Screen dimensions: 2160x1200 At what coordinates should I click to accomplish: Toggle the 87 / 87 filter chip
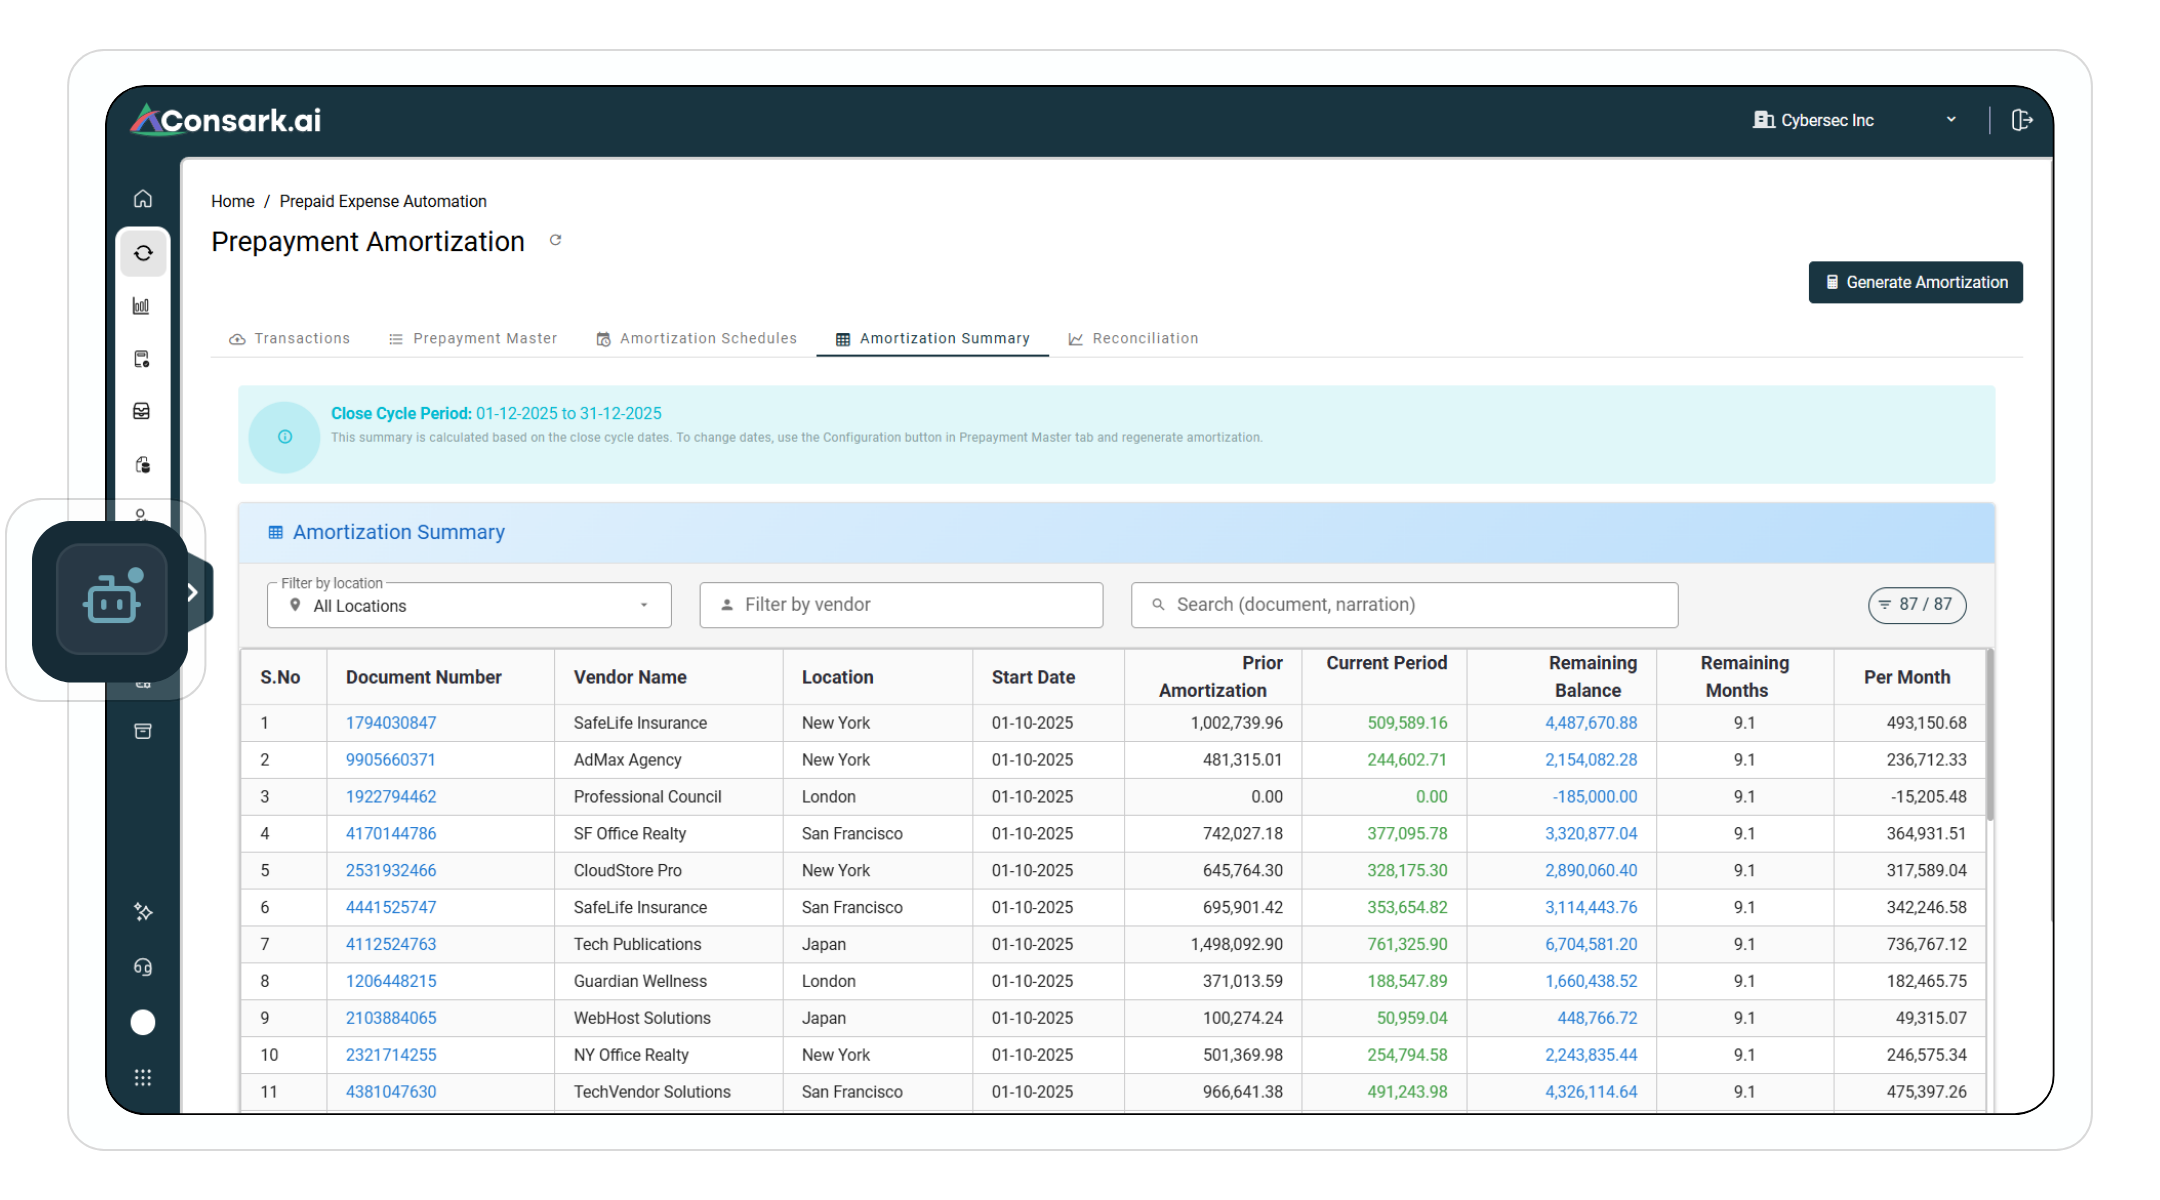(x=1916, y=605)
